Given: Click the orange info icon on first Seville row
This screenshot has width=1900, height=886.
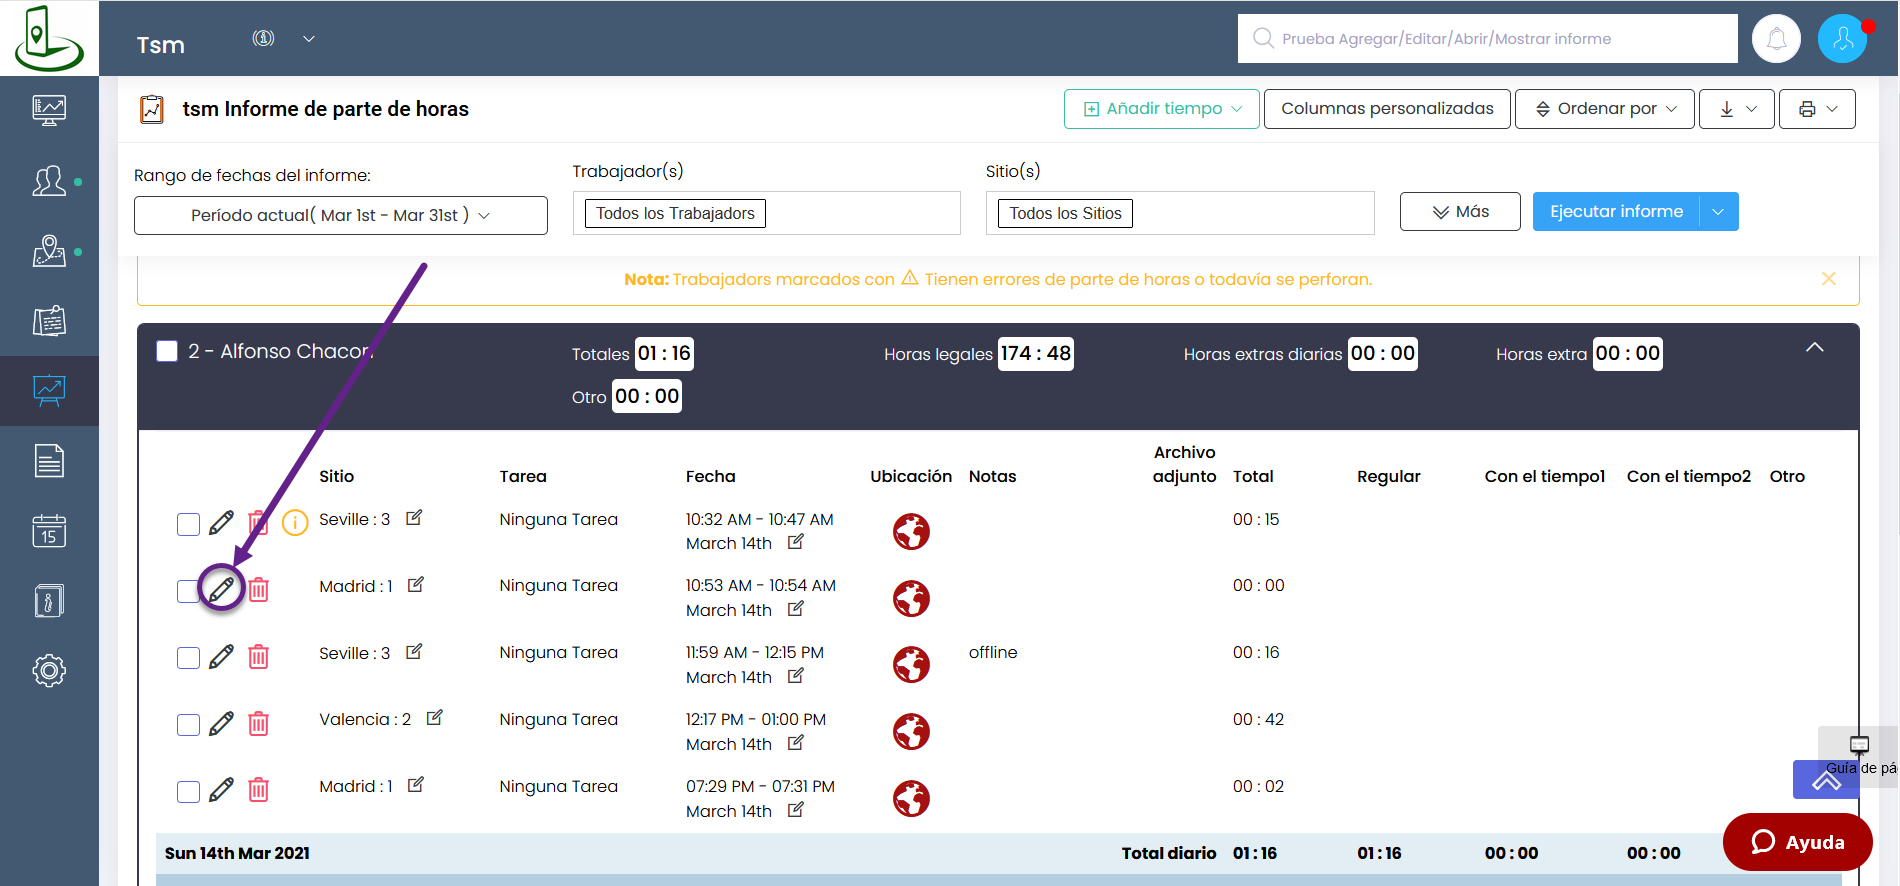Looking at the screenshot, I should [295, 522].
